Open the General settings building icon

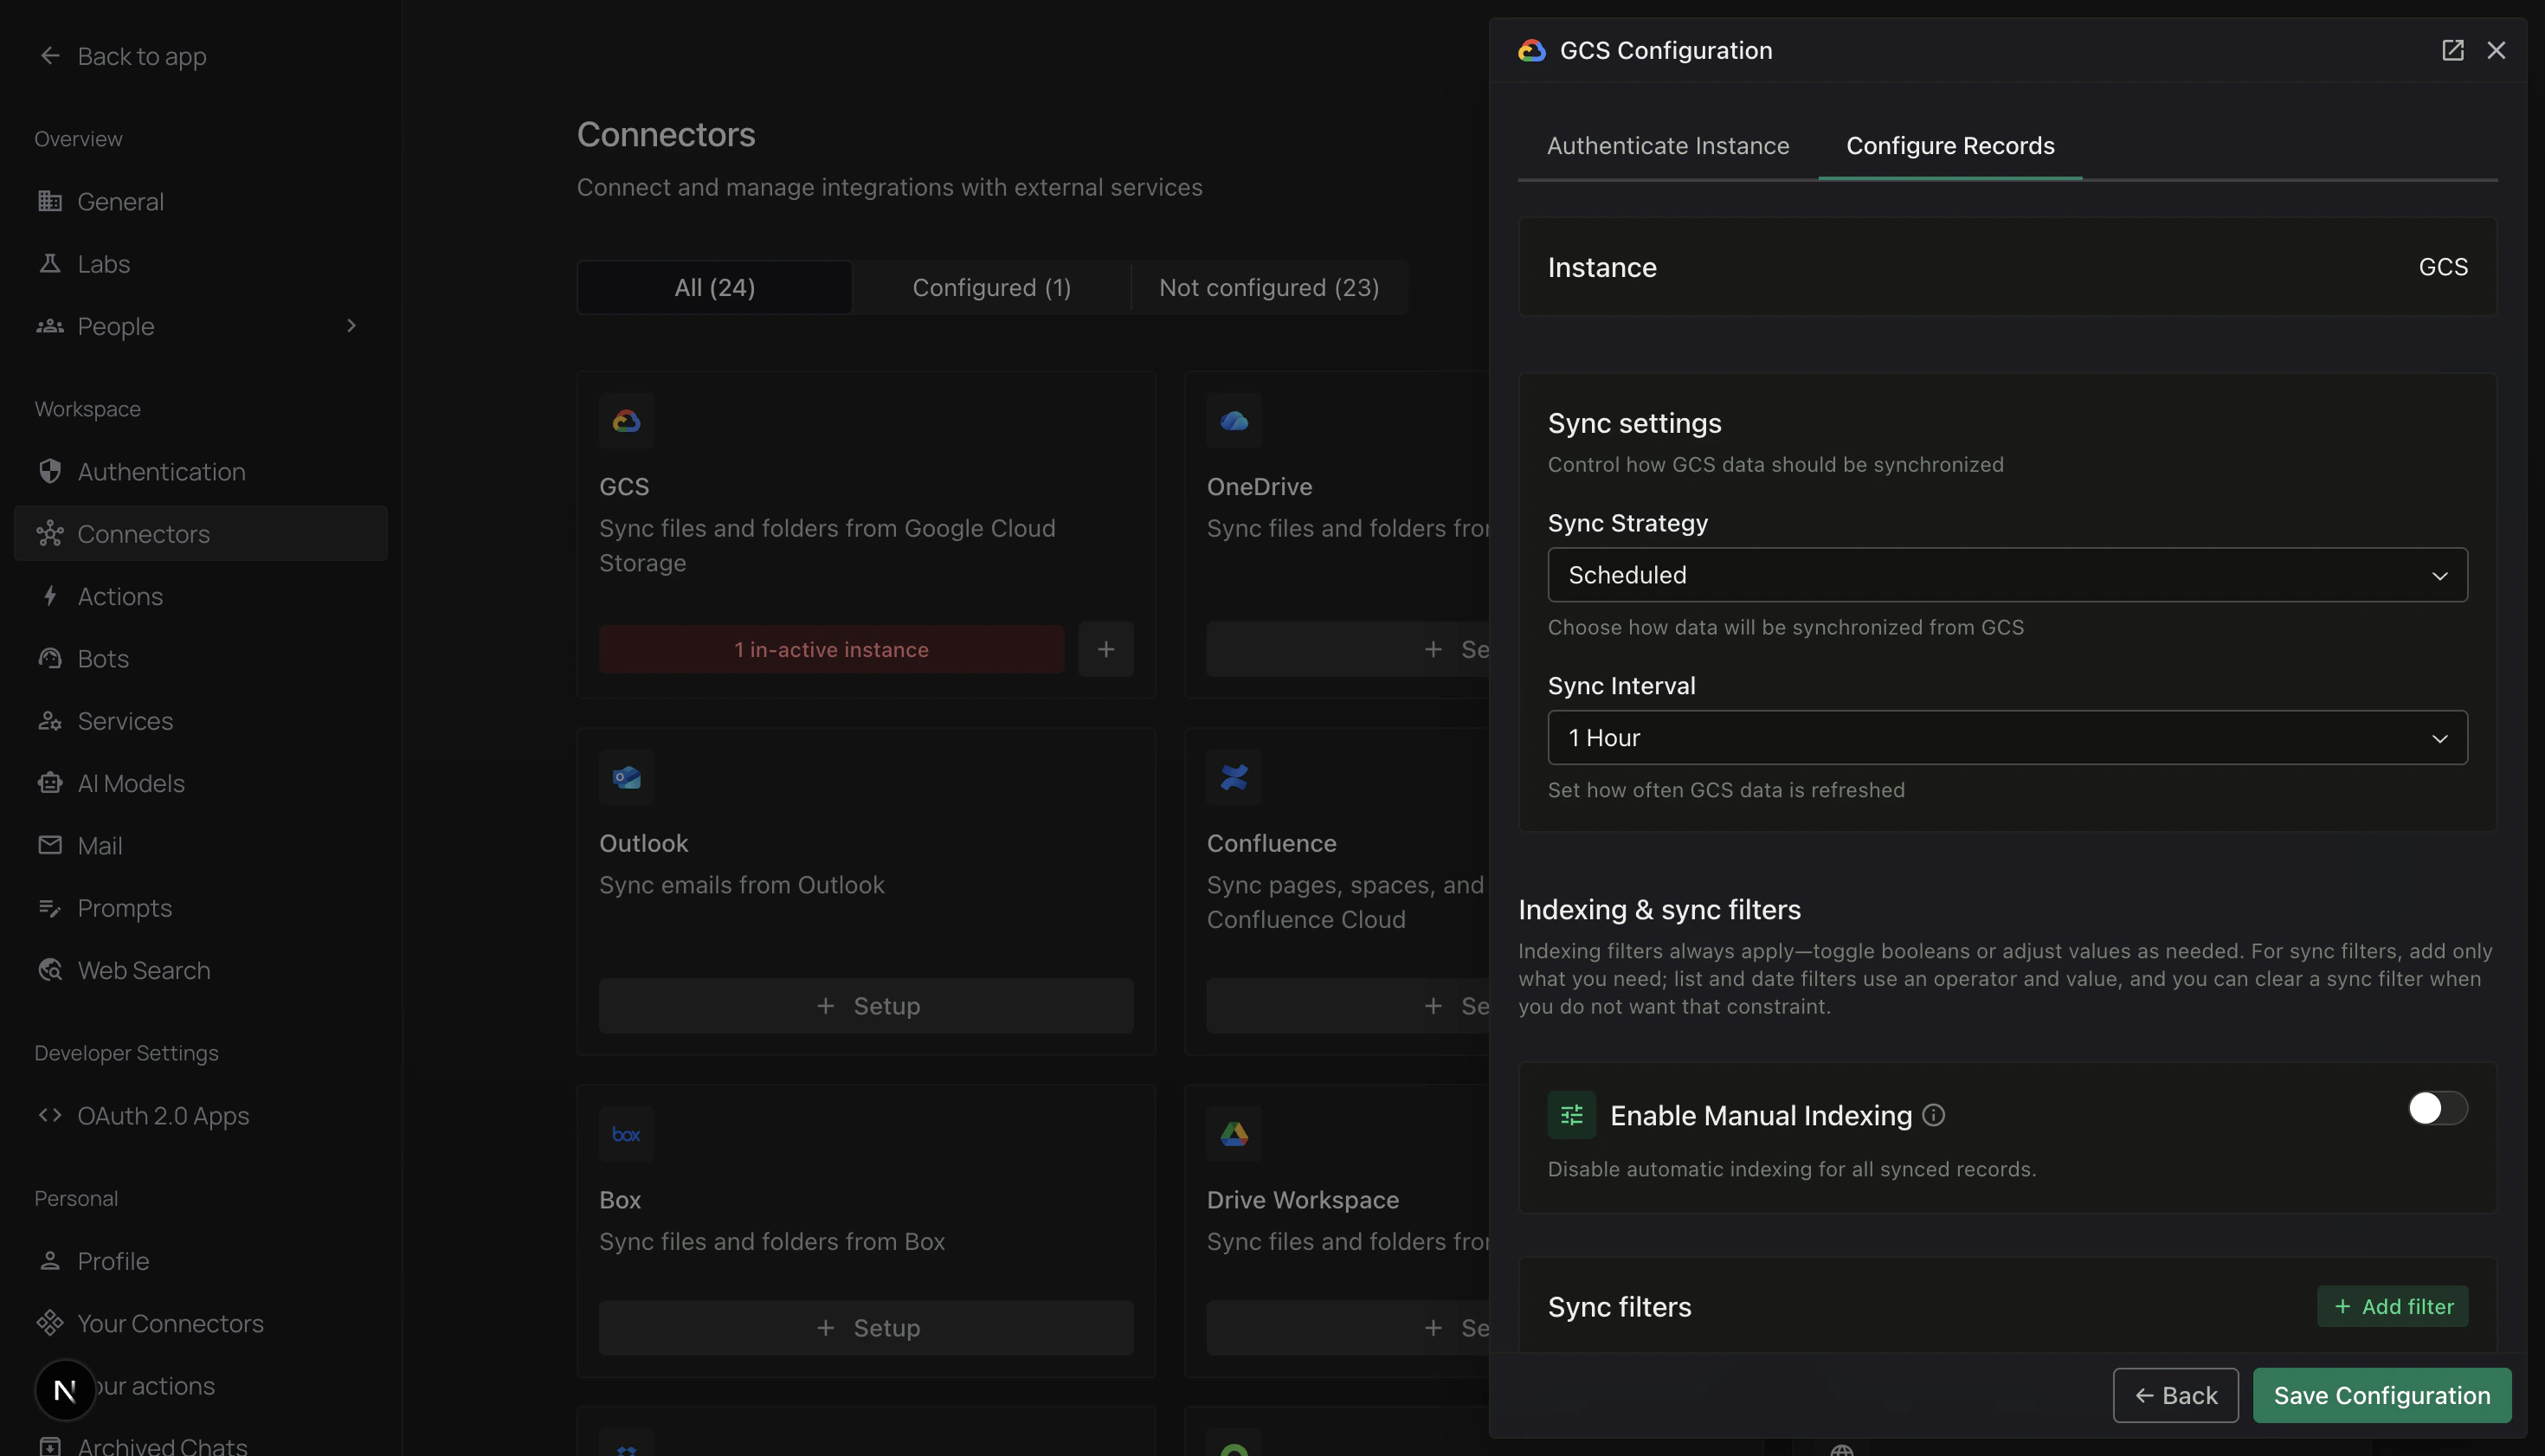coord(50,201)
